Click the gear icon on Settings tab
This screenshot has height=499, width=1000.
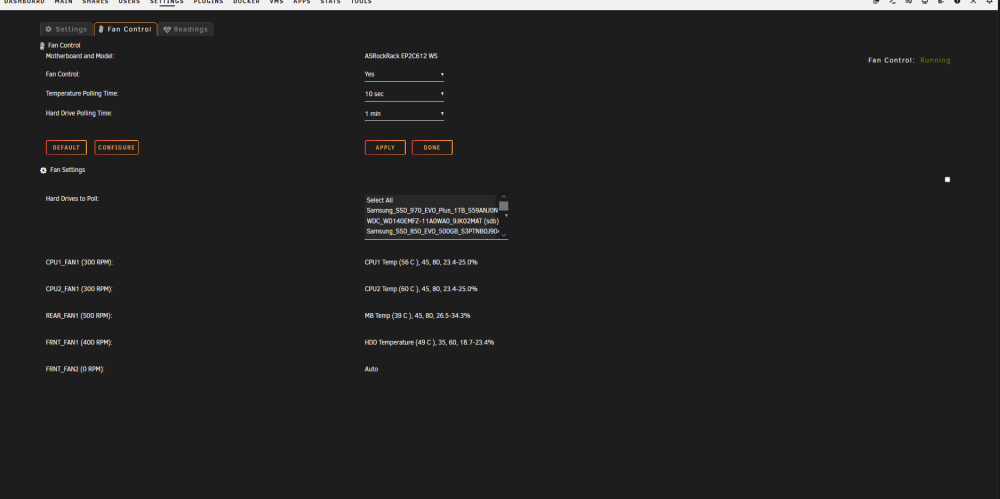click(x=48, y=29)
